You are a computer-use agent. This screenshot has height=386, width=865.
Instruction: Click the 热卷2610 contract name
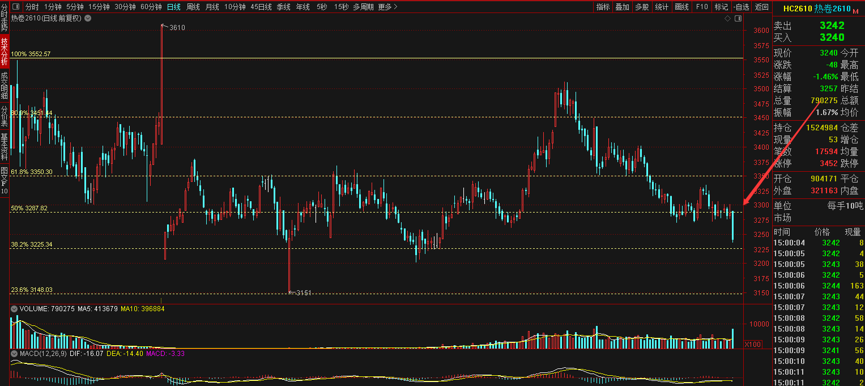point(832,8)
